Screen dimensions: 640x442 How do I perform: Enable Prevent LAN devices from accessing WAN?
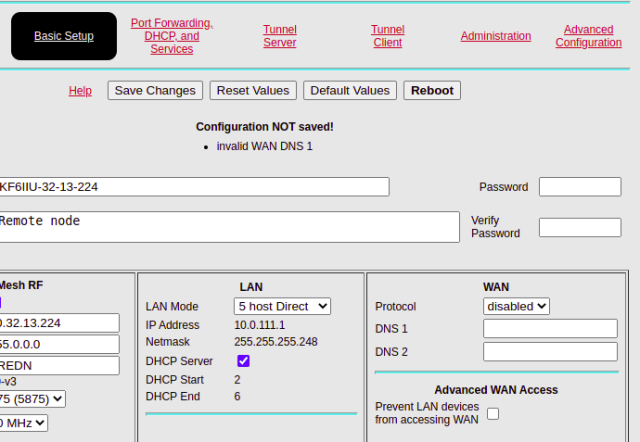(x=493, y=413)
